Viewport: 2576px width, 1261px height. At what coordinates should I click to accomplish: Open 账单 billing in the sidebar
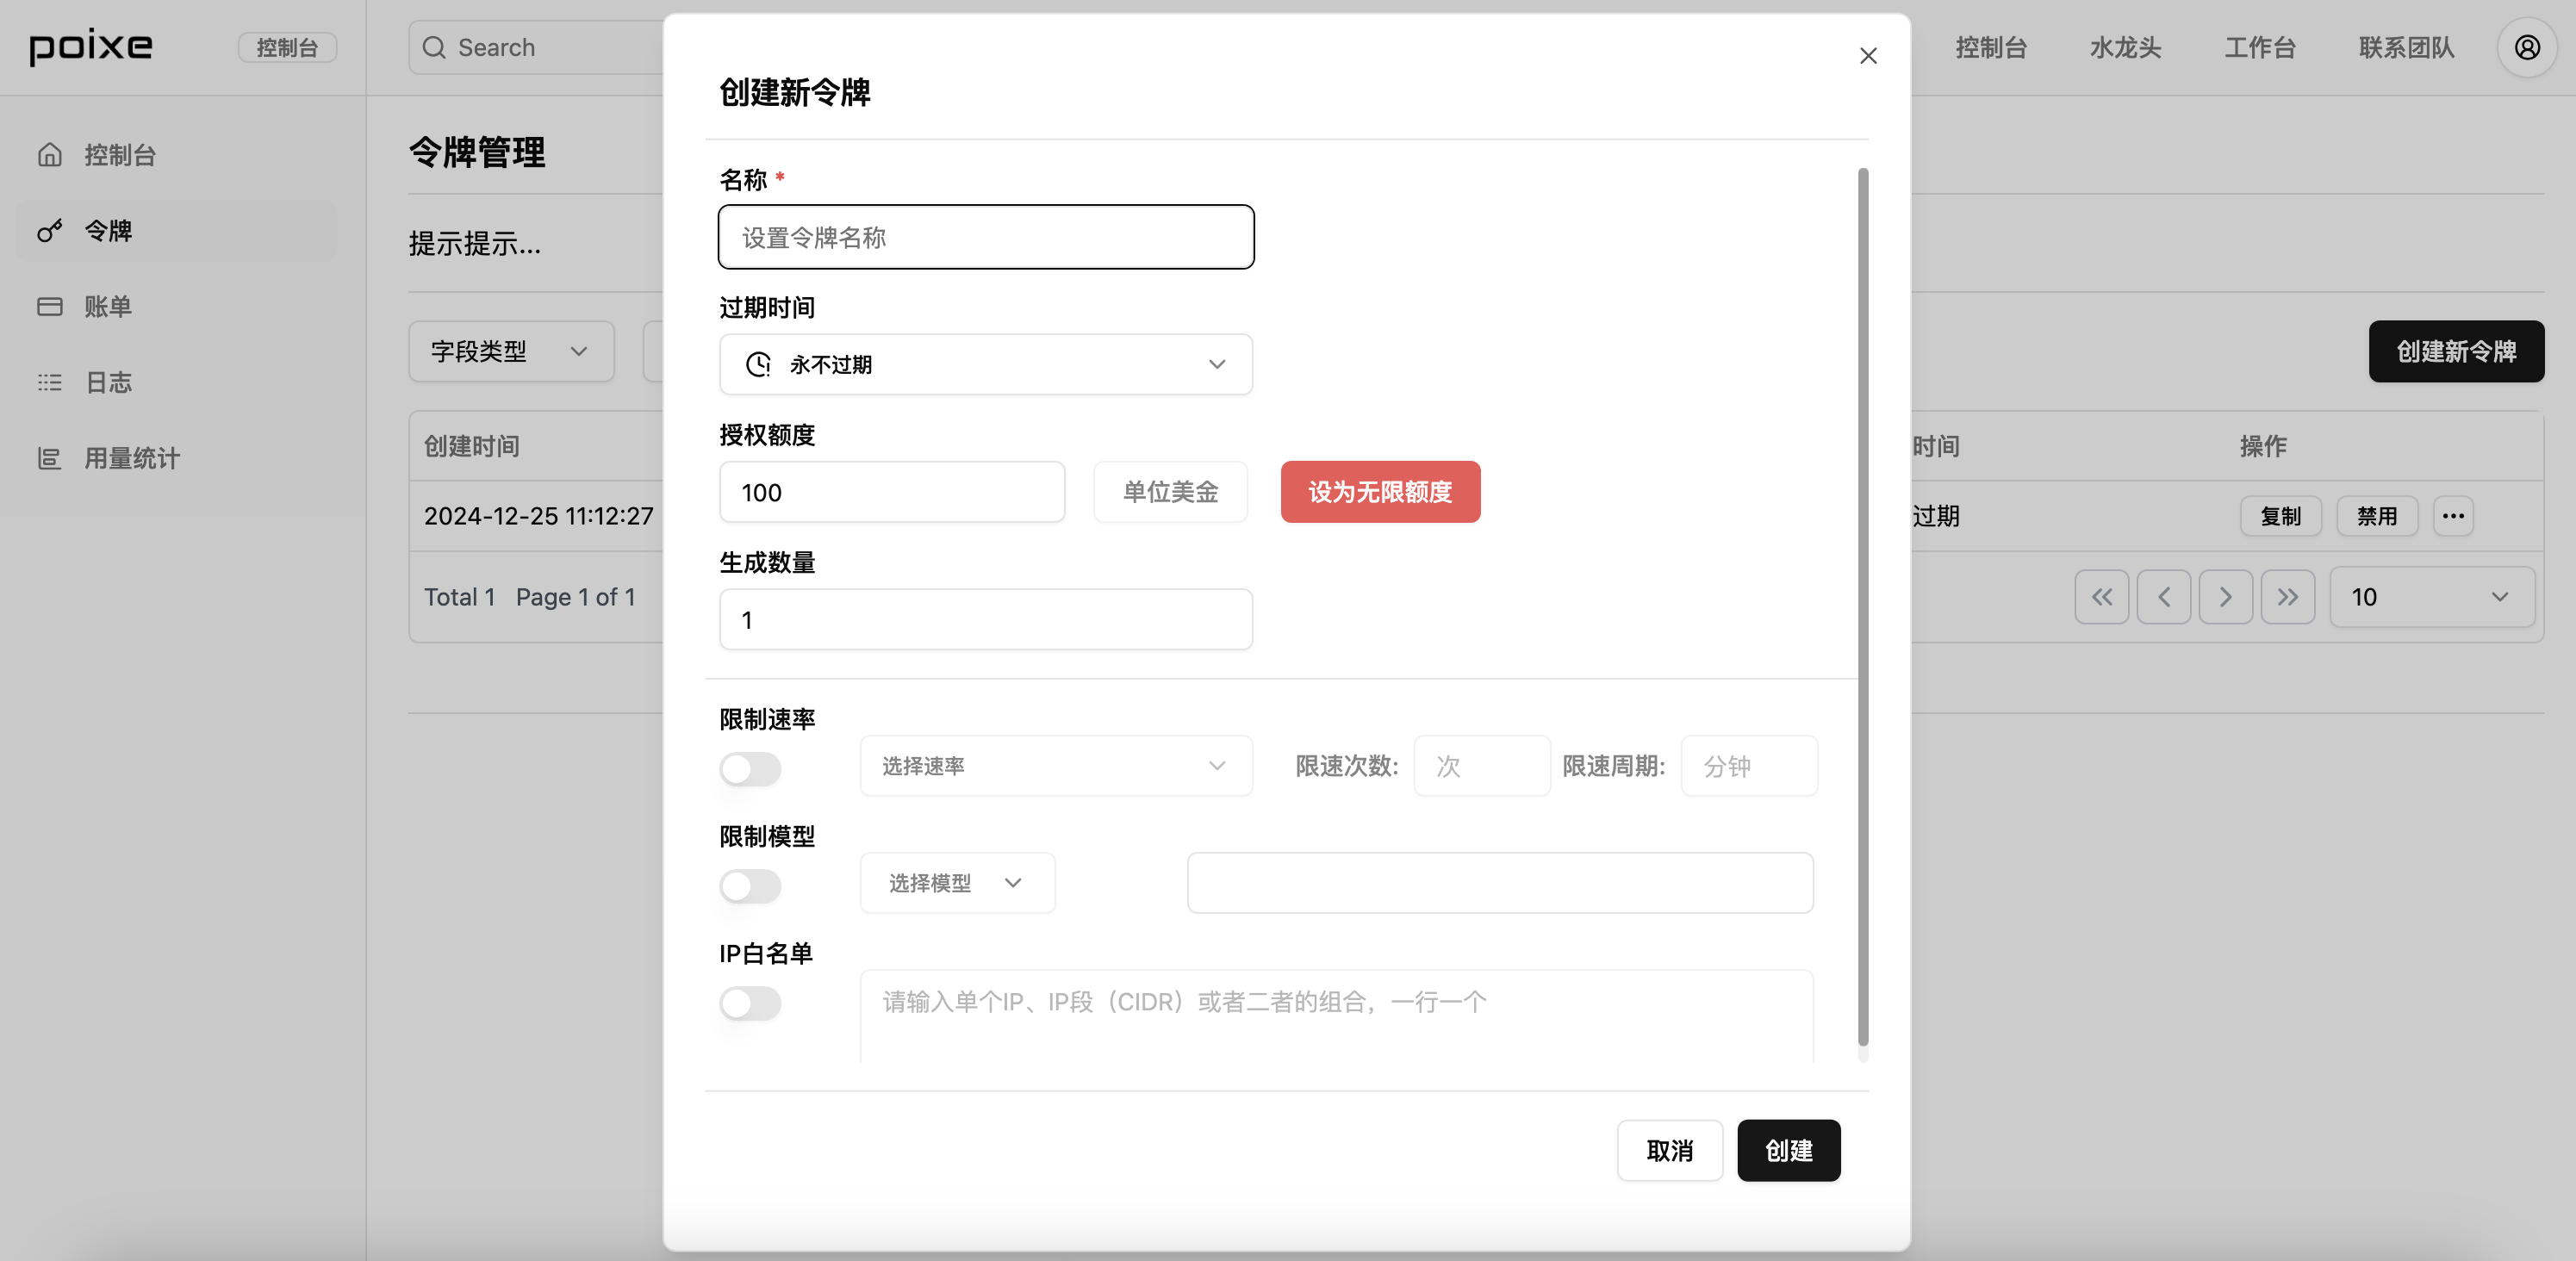tap(107, 306)
